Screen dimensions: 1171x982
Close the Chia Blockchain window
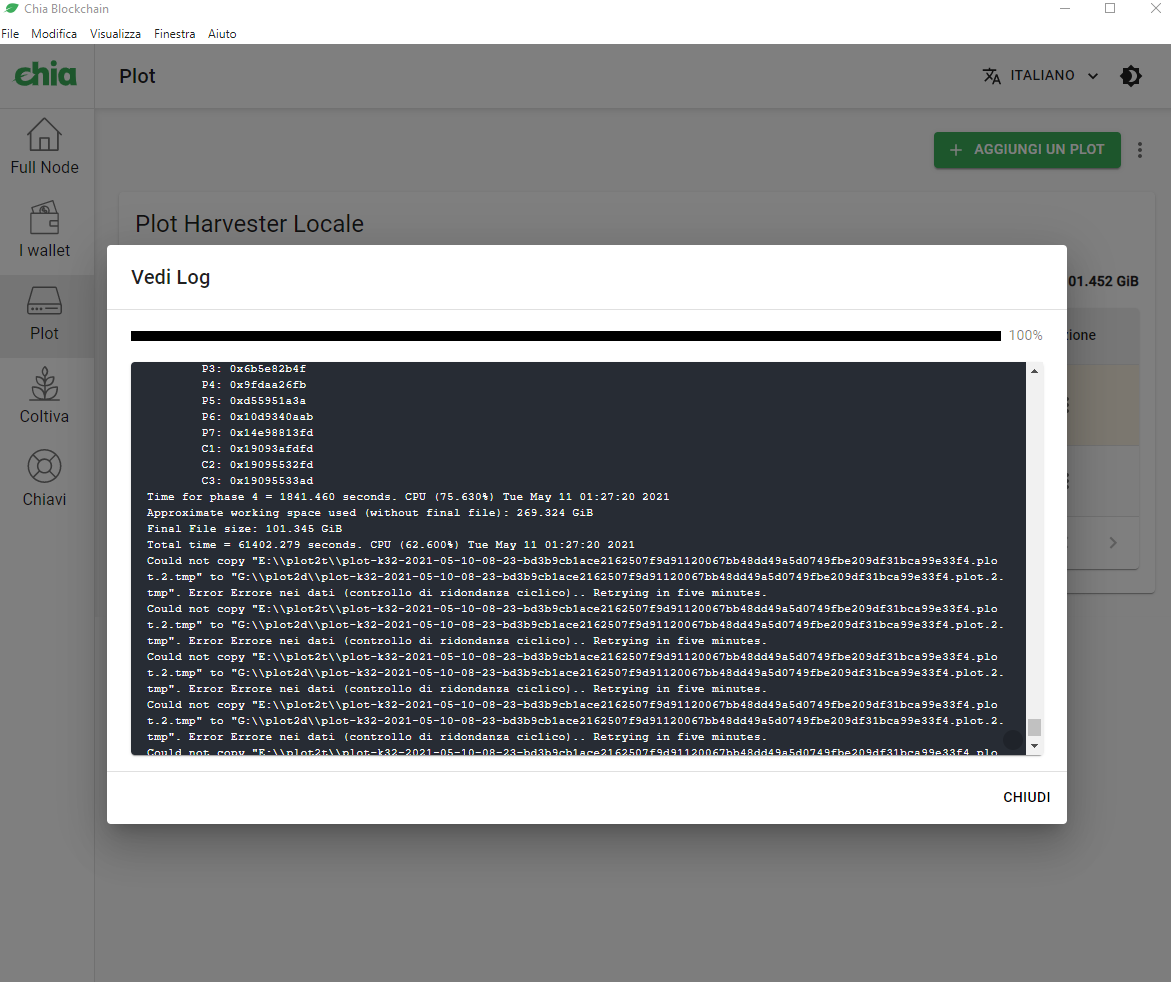pyautogui.click(x=1155, y=8)
